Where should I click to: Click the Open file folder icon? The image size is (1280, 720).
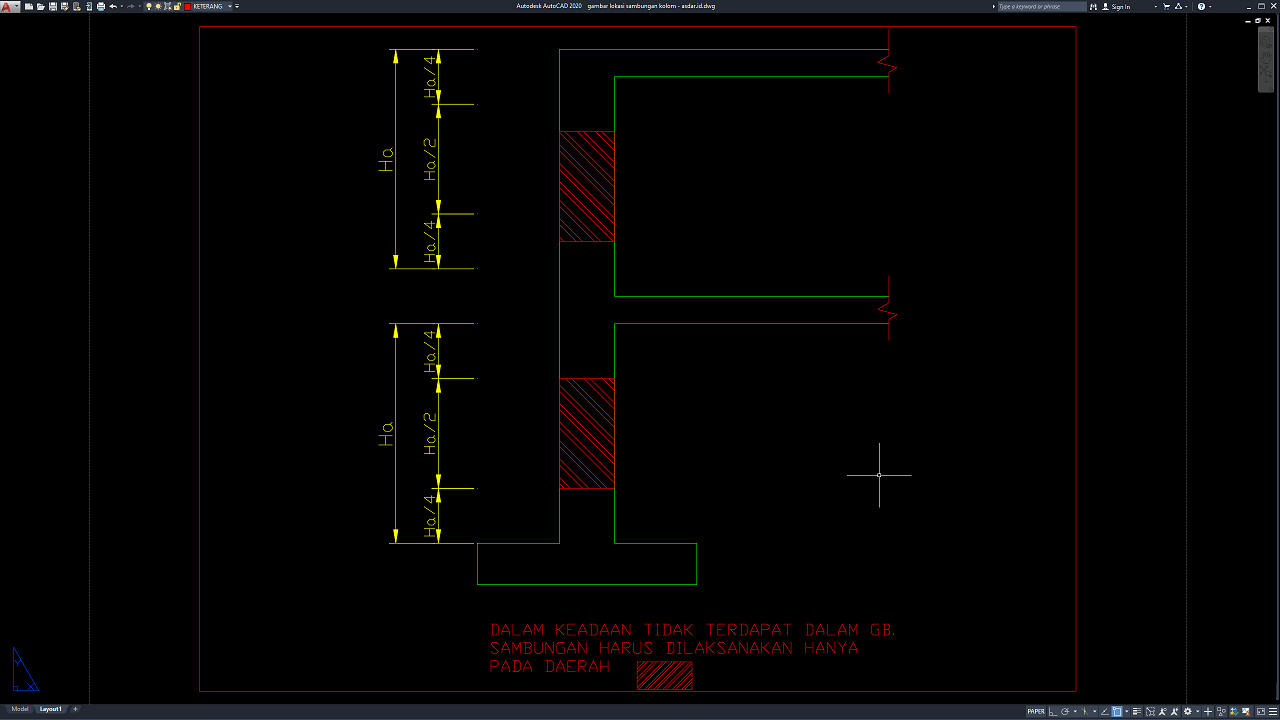40,6
